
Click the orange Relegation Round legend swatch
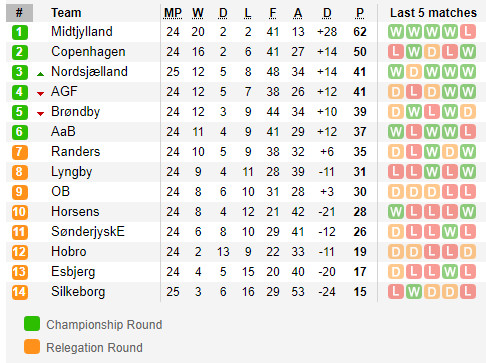32,347
